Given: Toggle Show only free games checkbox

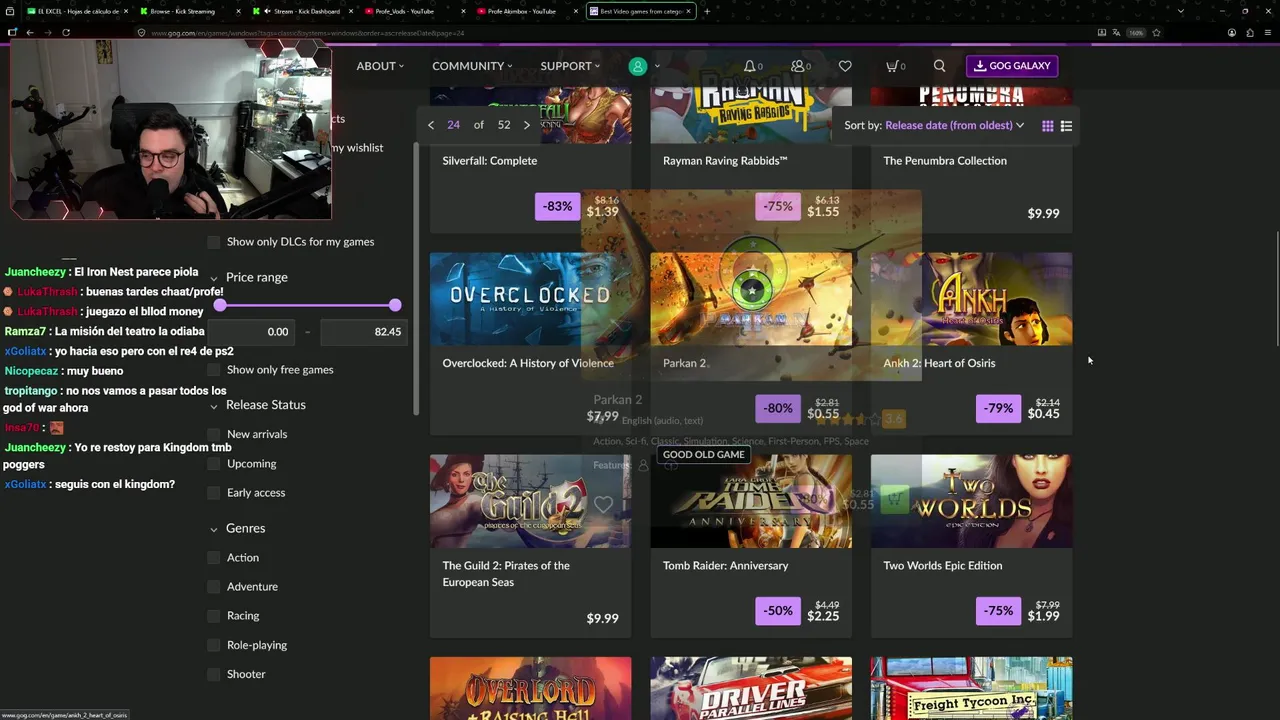Looking at the screenshot, I should (x=213, y=370).
